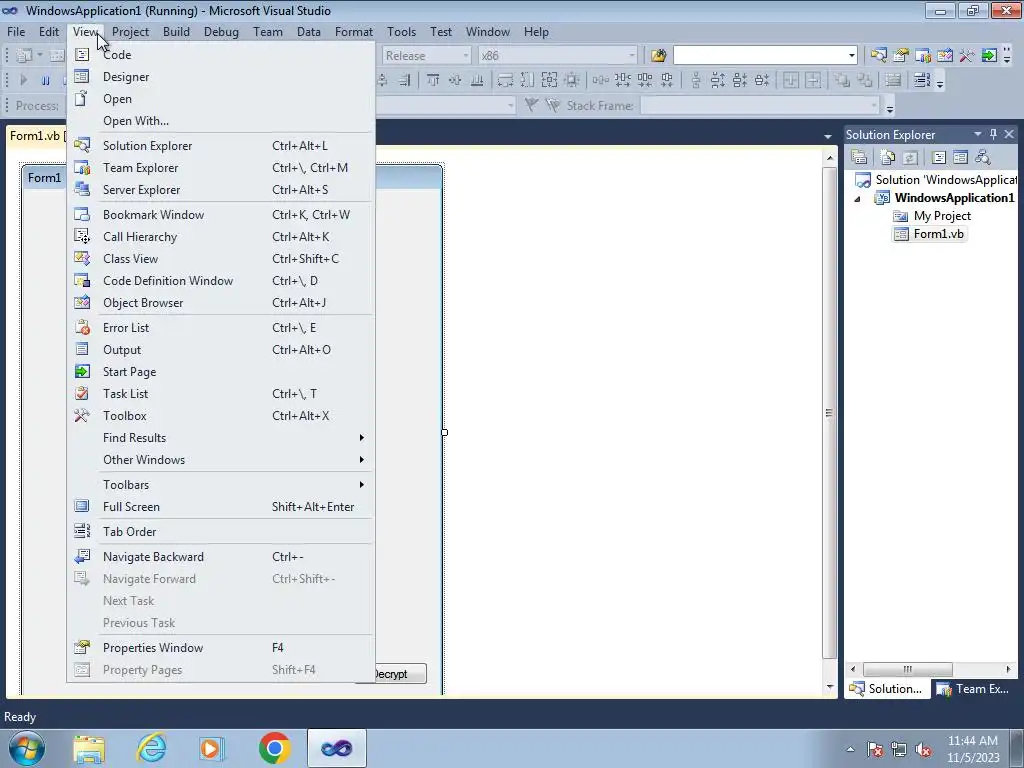Open the search combo box arrow

pyautogui.click(x=852, y=56)
